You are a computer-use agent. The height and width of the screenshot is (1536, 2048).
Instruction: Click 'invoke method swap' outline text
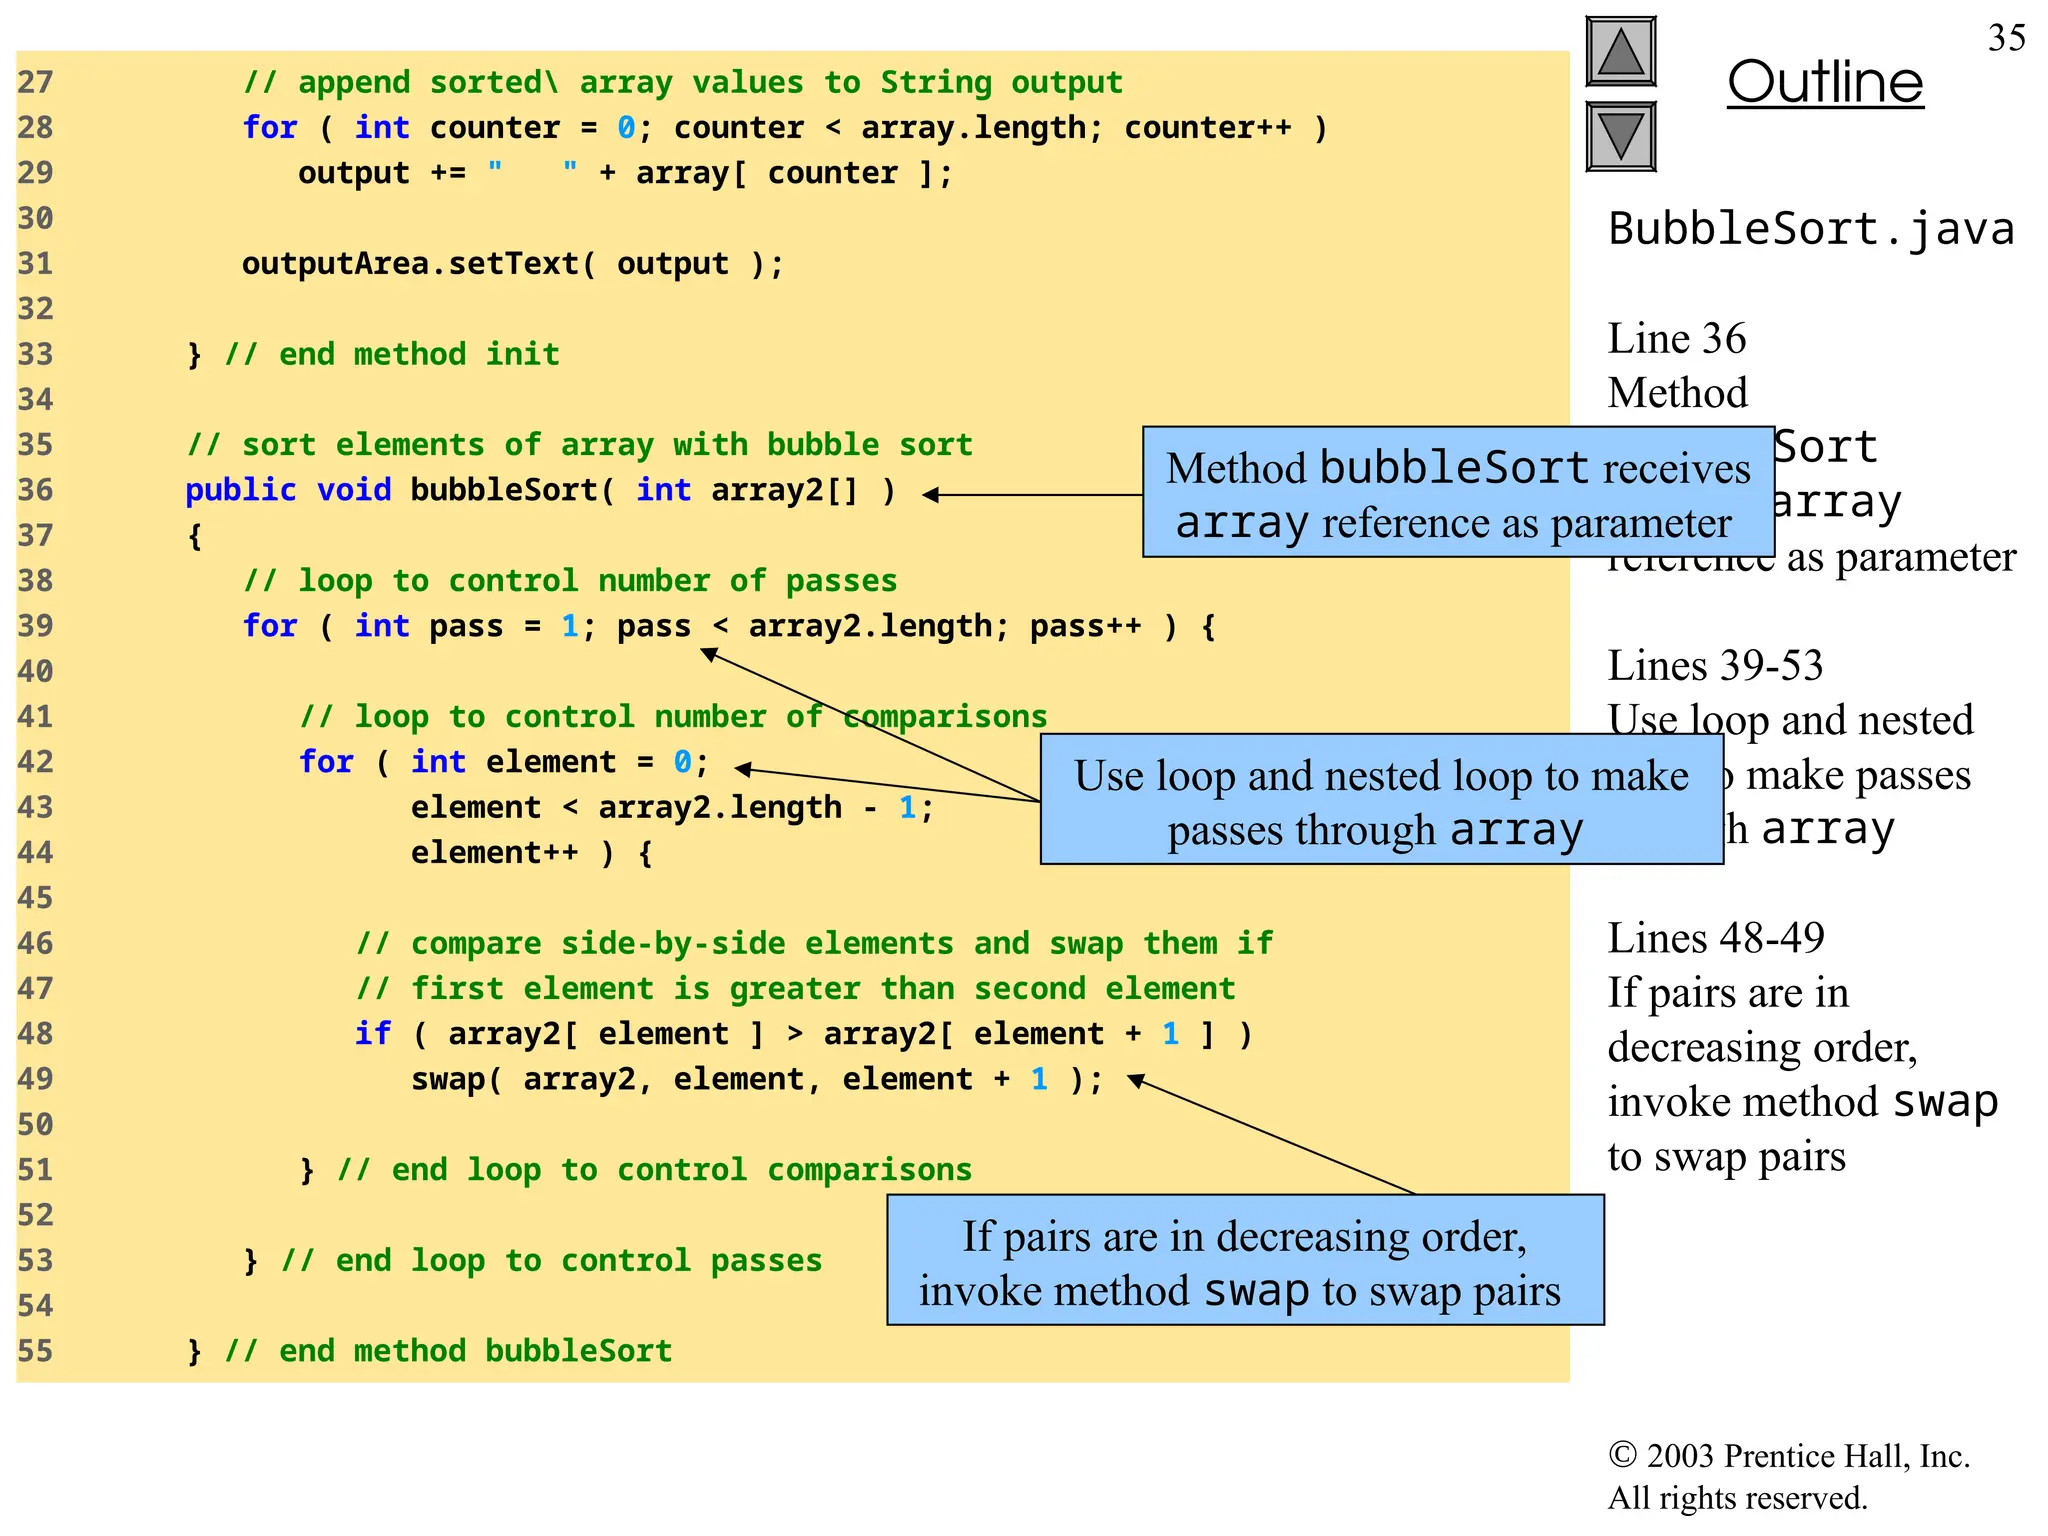(1803, 1102)
